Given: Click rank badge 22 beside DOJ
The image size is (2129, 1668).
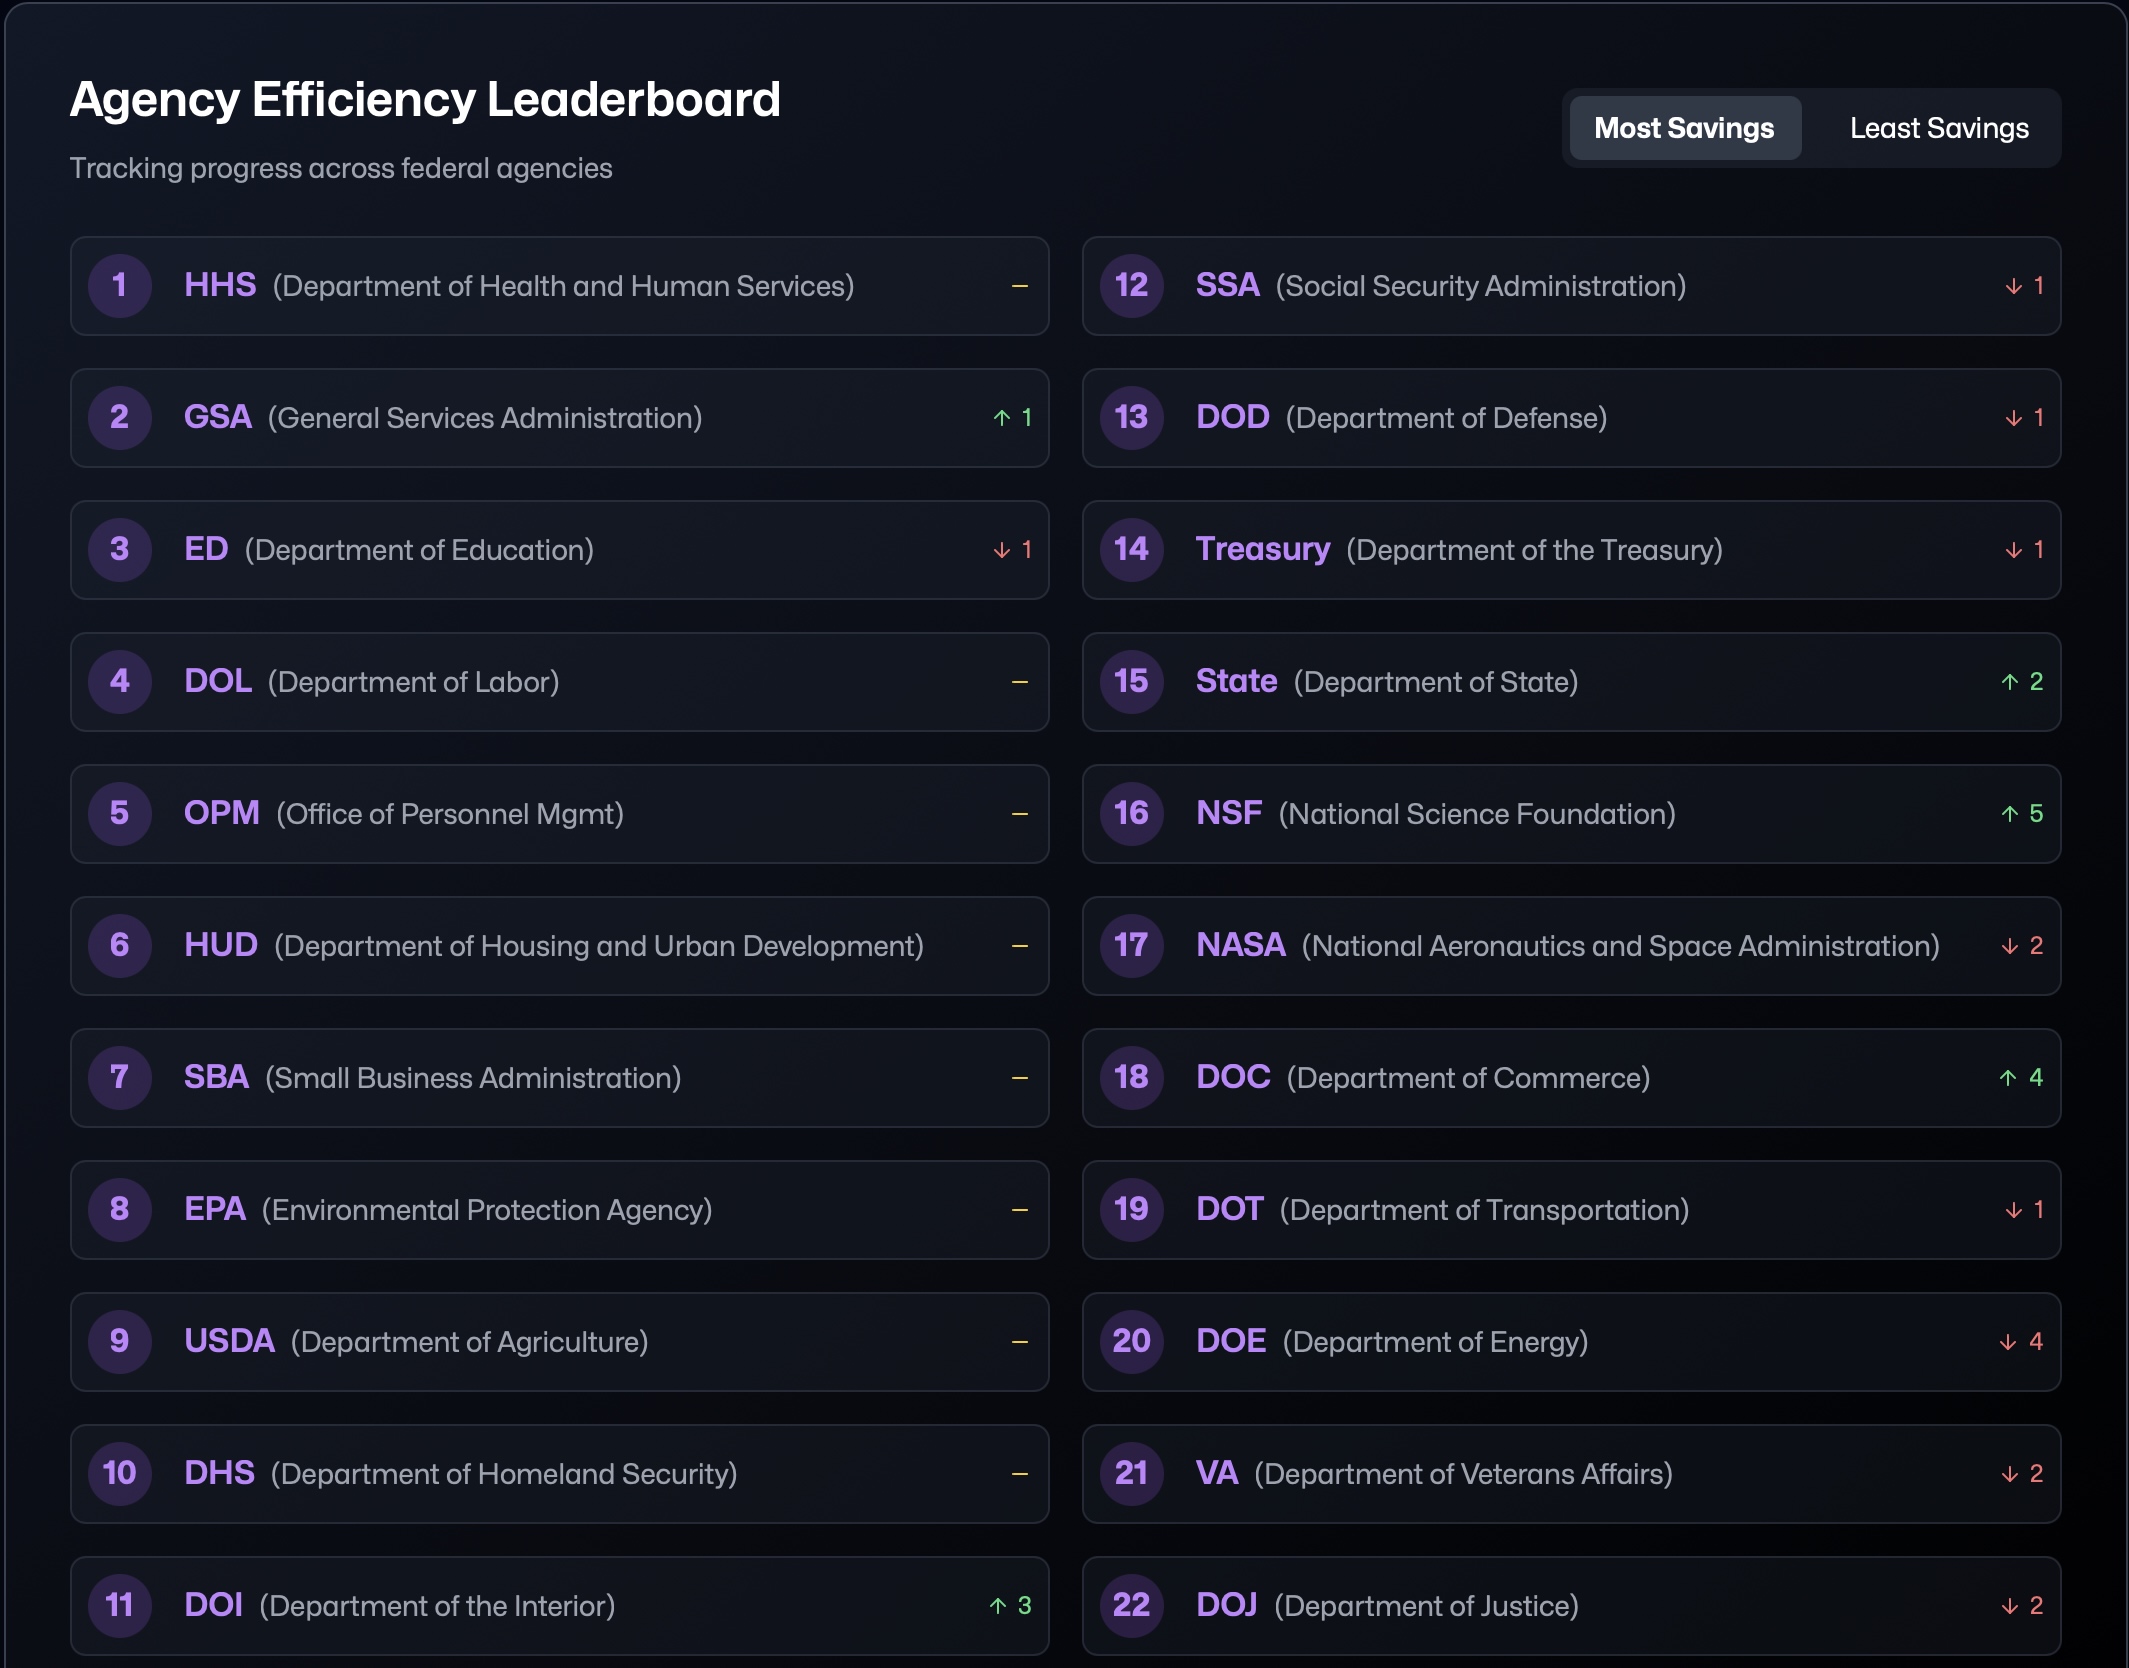Looking at the screenshot, I should click(1131, 1606).
